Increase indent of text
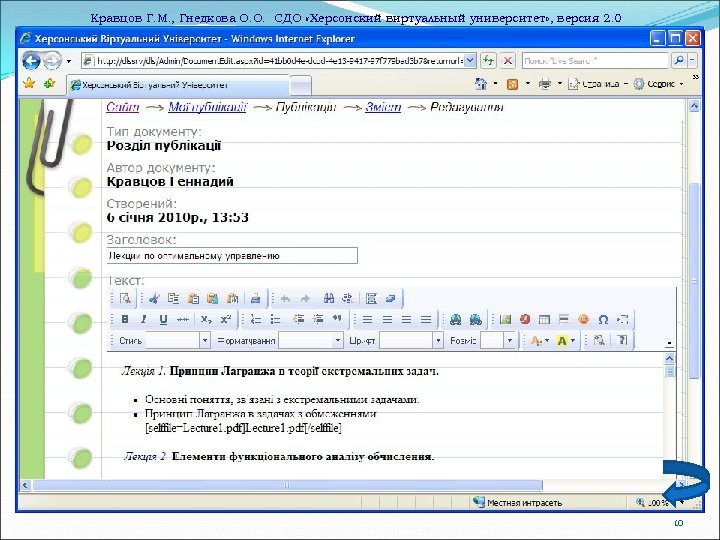Image resolution: width=720 pixels, height=540 pixels. [318, 319]
